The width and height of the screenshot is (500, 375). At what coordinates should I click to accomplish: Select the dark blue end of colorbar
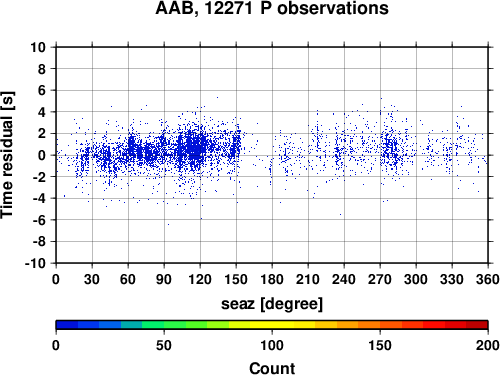click(x=67, y=325)
